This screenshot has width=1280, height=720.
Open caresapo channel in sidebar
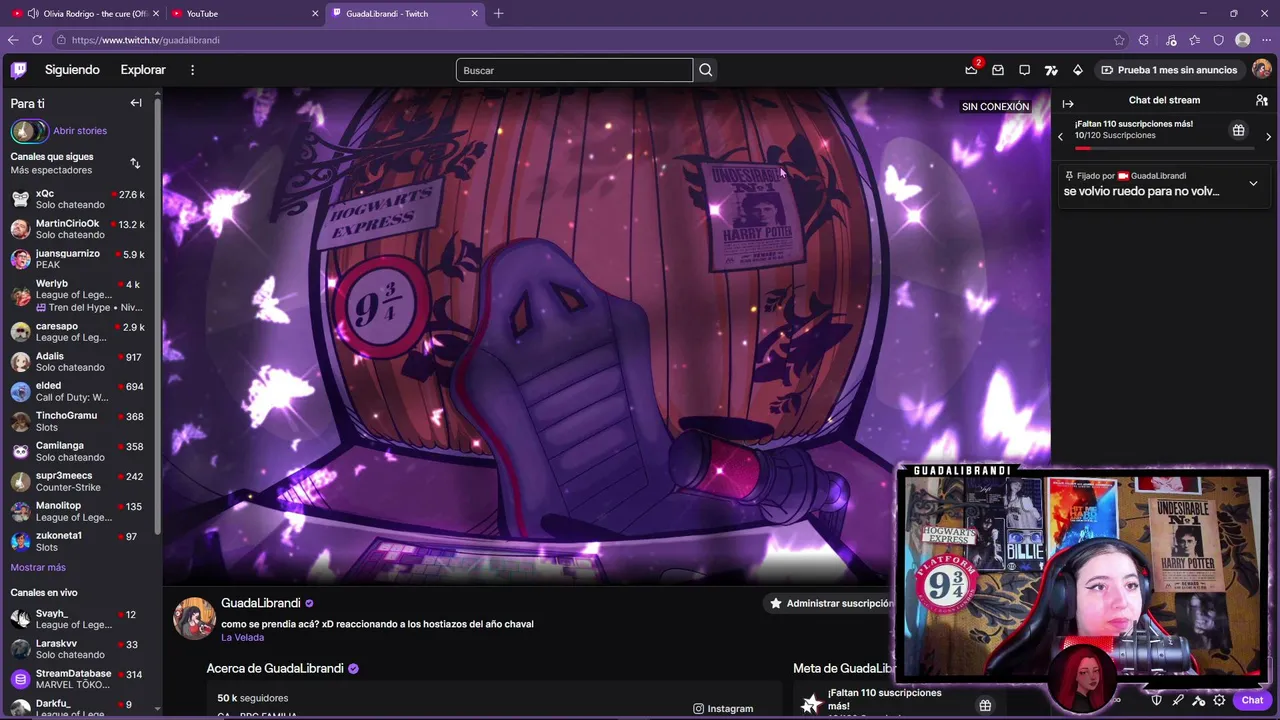click(x=78, y=332)
